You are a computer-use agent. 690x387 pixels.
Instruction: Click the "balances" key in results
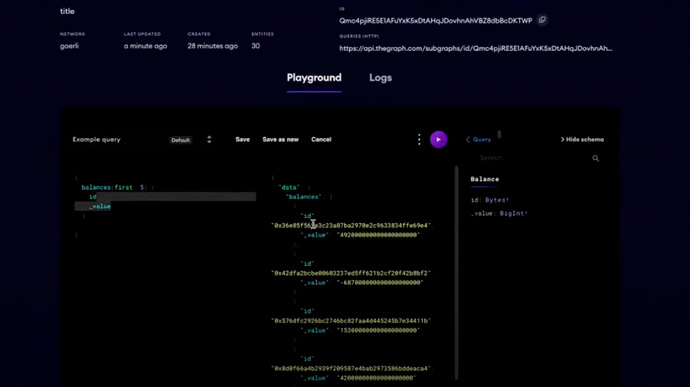[303, 197]
